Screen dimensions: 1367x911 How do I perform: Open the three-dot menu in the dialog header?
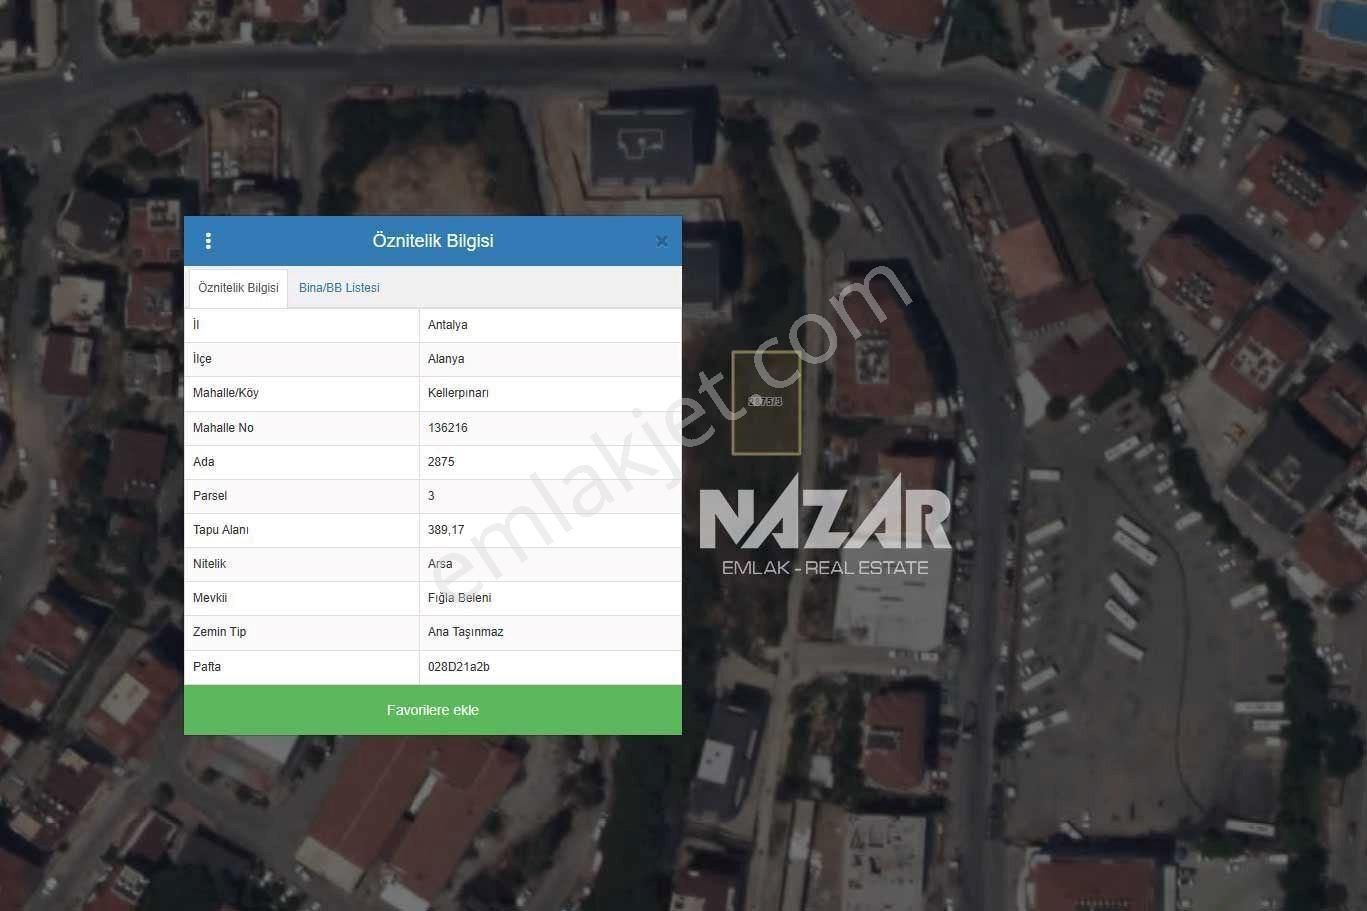coord(209,240)
